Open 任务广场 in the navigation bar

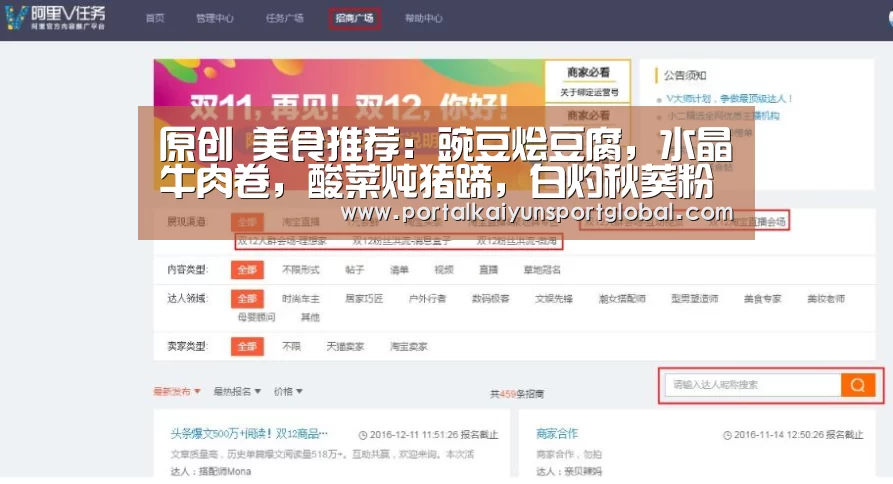tap(284, 18)
